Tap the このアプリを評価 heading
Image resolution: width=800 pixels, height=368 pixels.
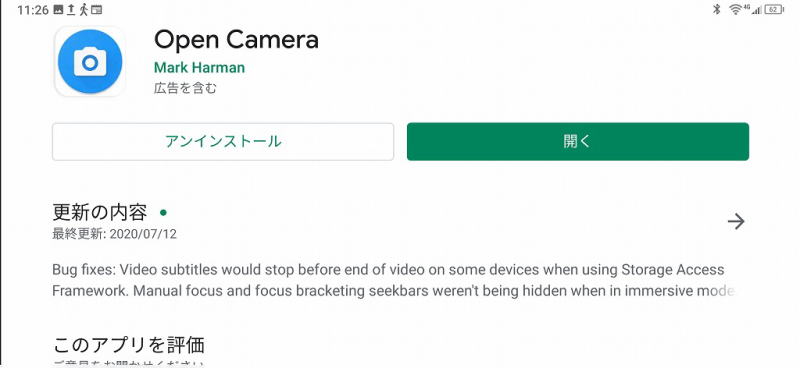point(129,345)
